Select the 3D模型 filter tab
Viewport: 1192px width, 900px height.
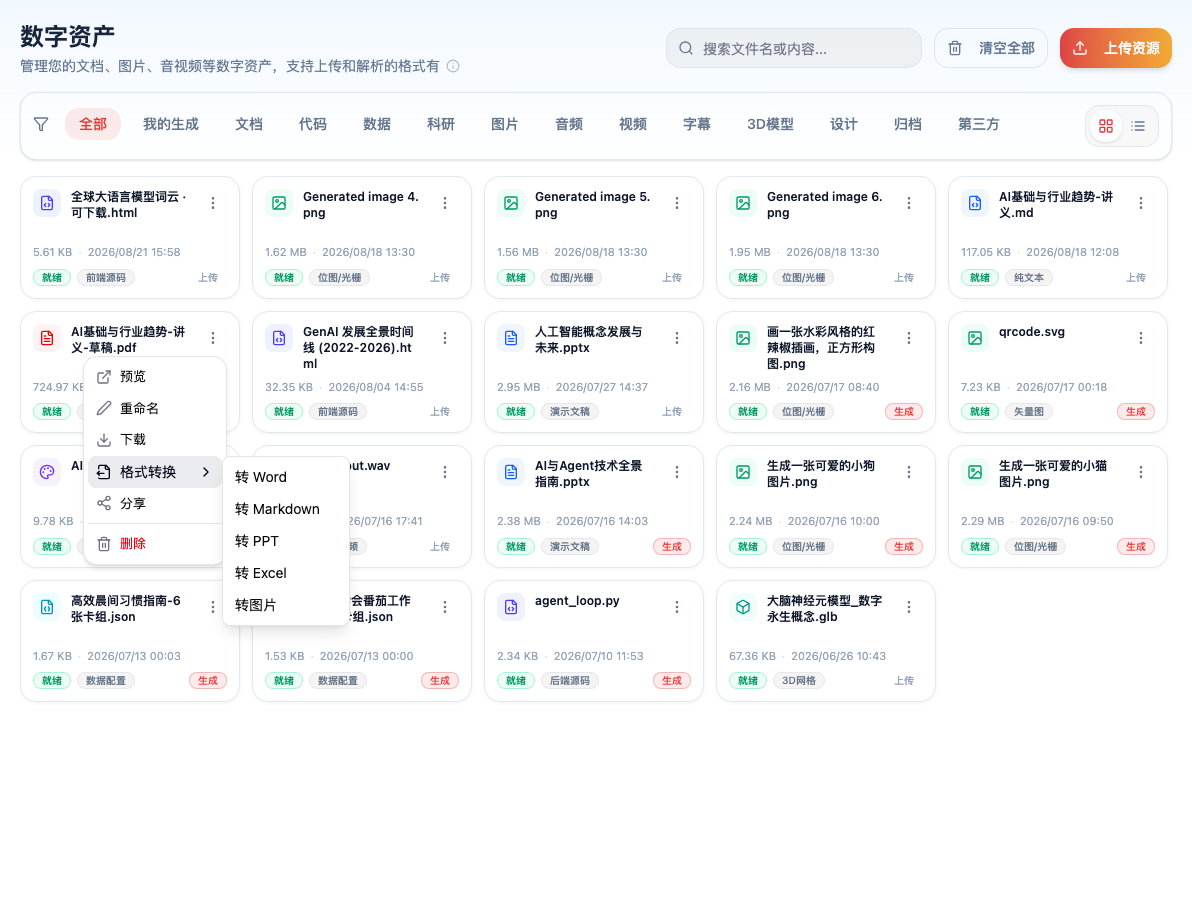pos(770,124)
